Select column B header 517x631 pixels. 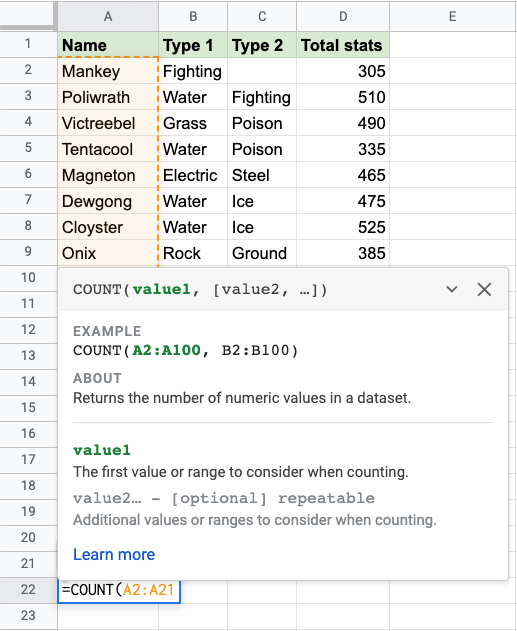[x=193, y=16]
